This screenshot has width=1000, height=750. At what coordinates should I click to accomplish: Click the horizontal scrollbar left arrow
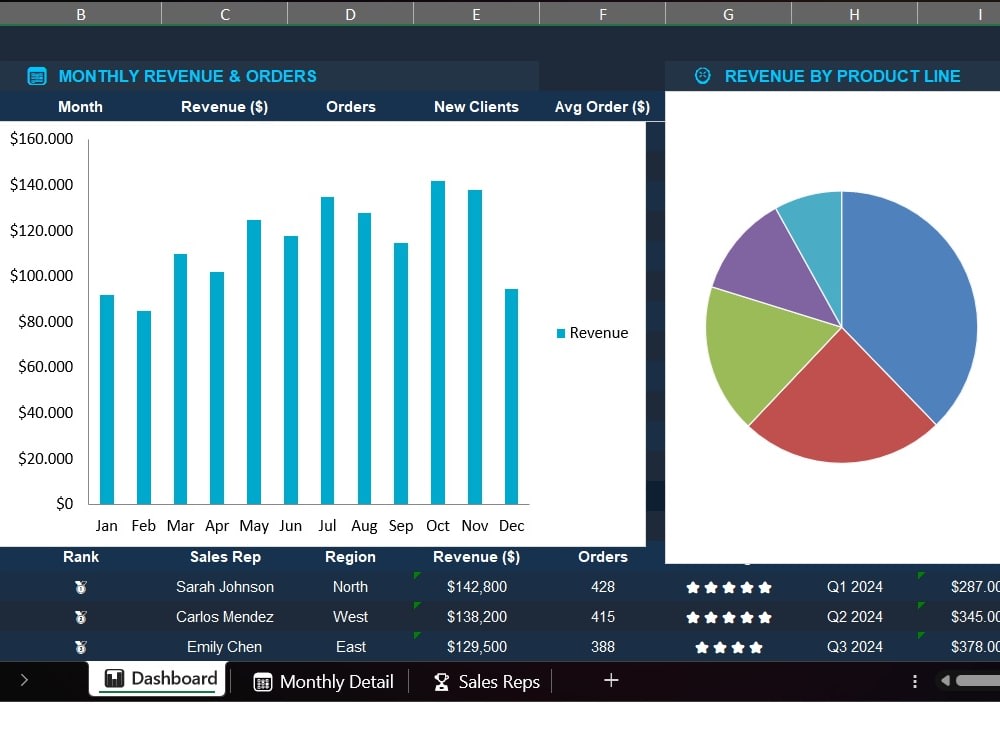[x=945, y=681]
